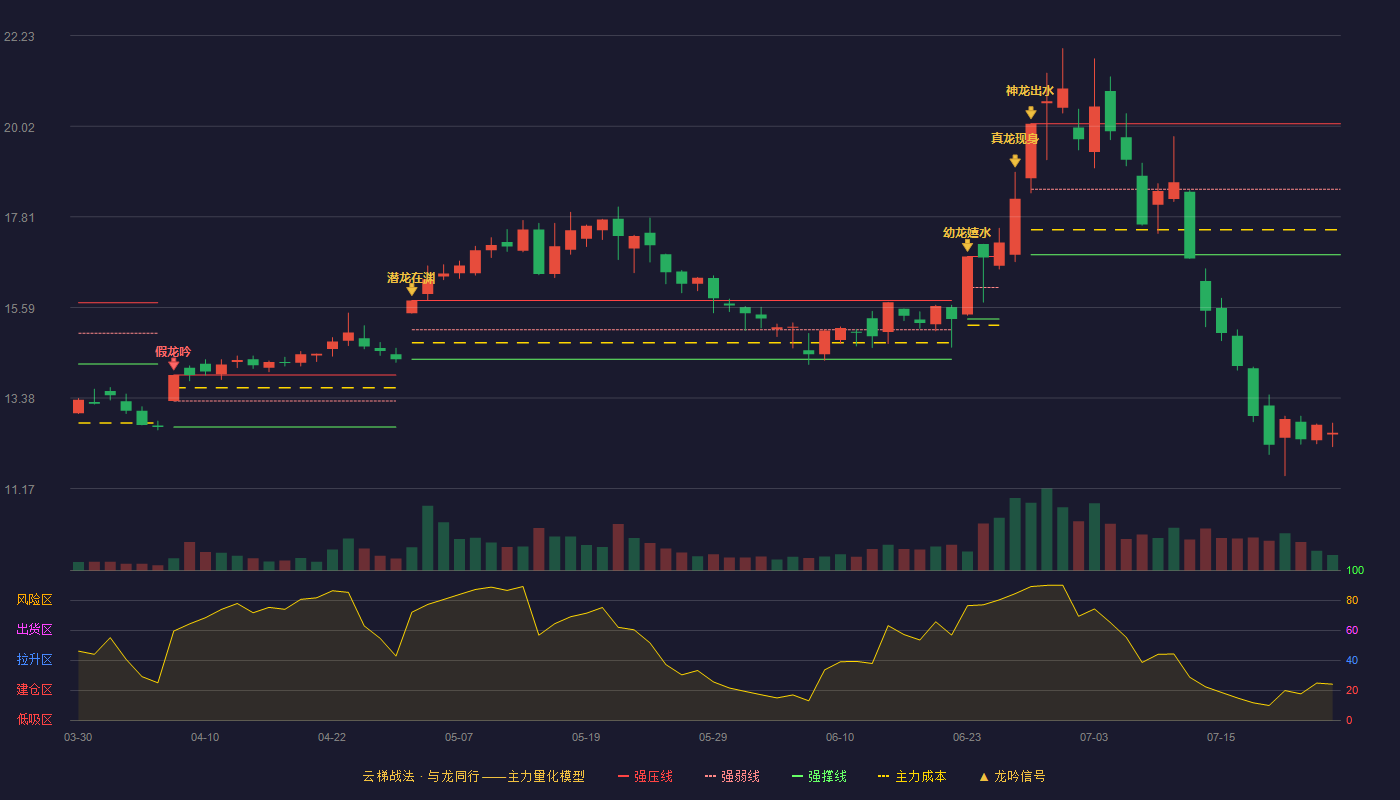
Task: Select the 建仓区 zone label
Action: [34, 690]
